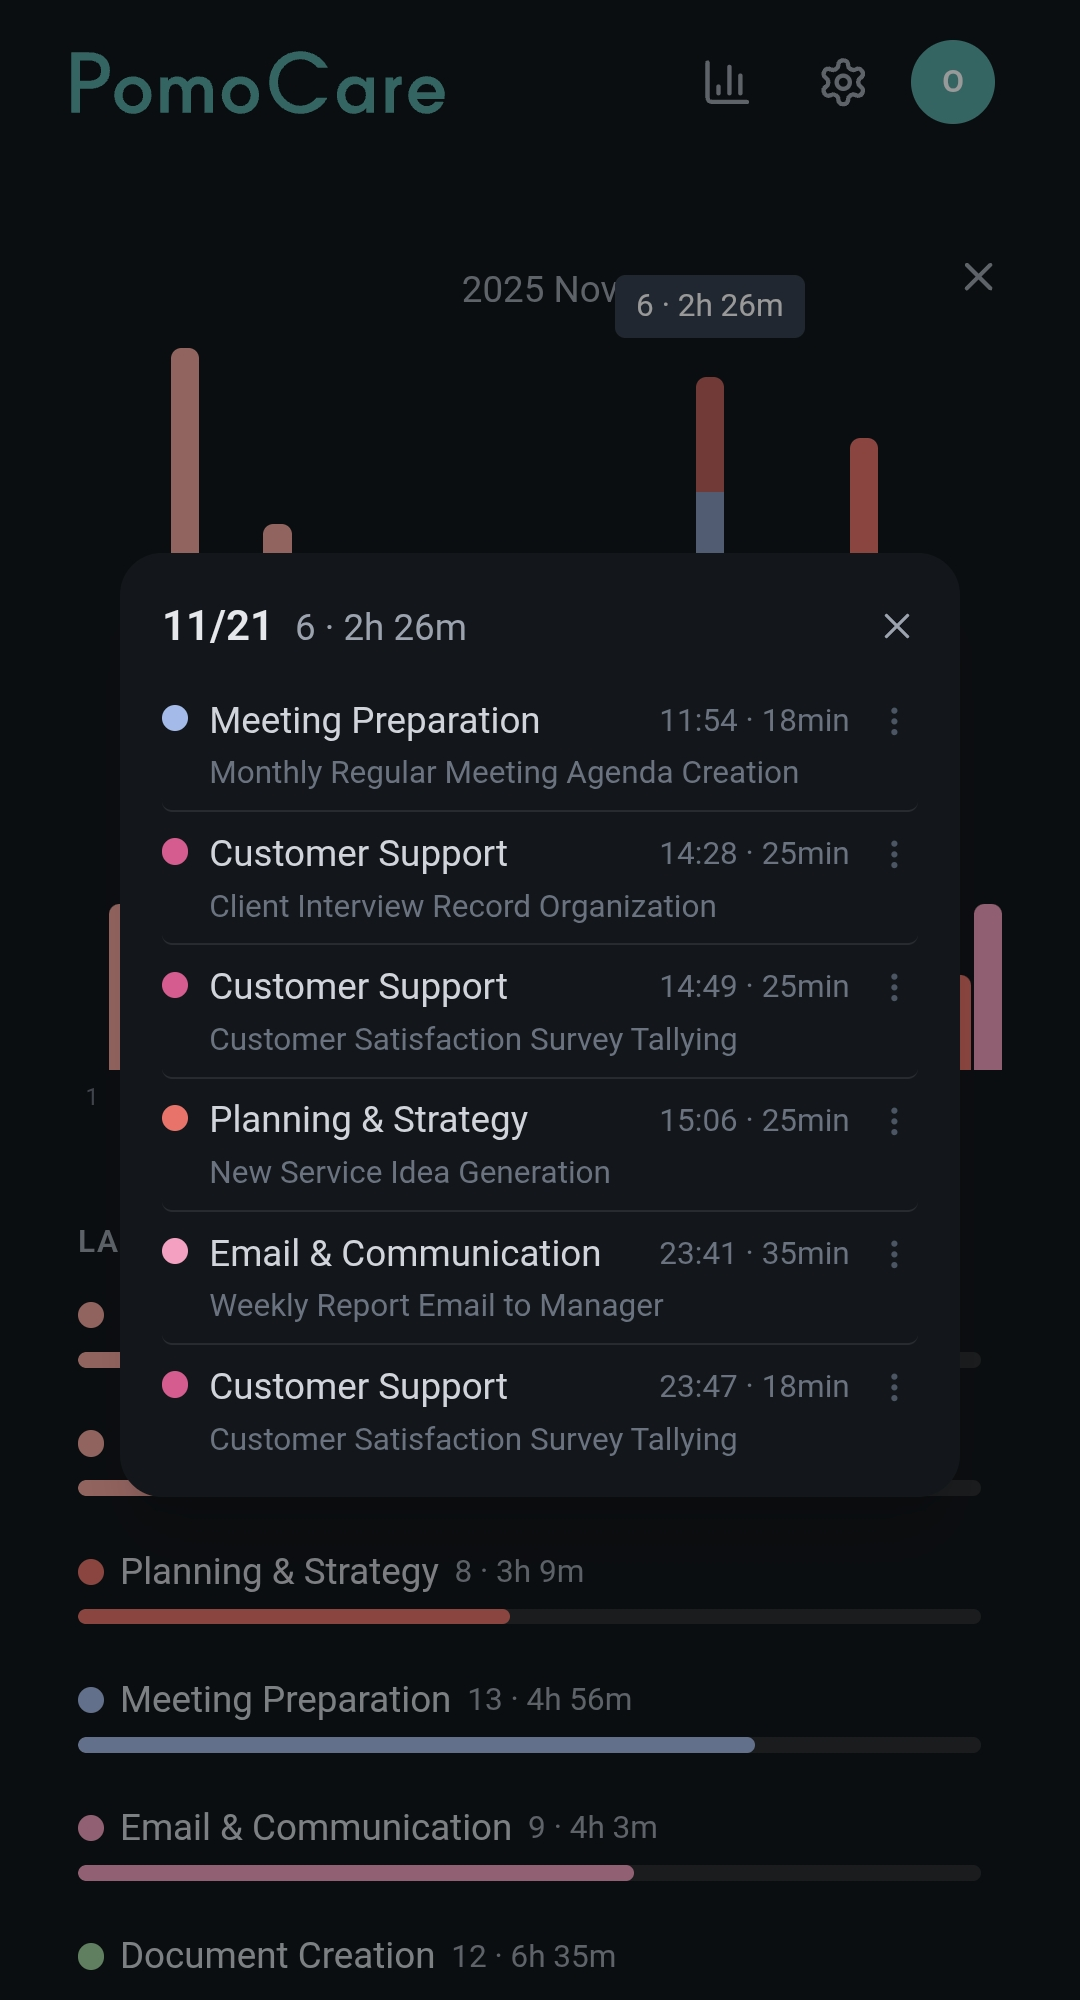1080x2000 pixels.
Task: Open options menu for Planning & Strategy 15:06 session
Action: pyautogui.click(x=894, y=1121)
